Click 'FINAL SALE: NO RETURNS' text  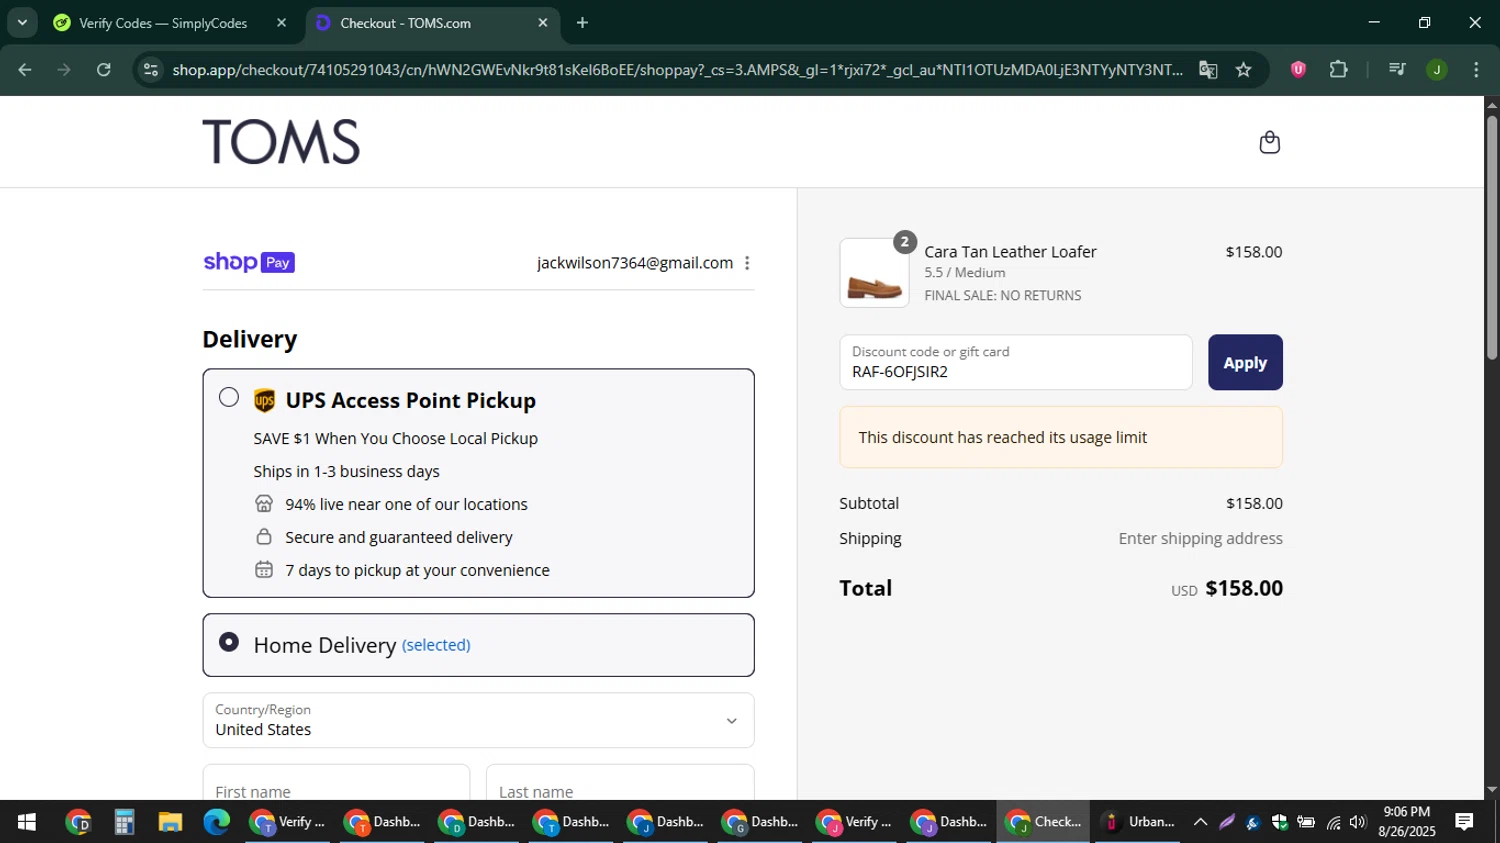click(x=1003, y=295)
